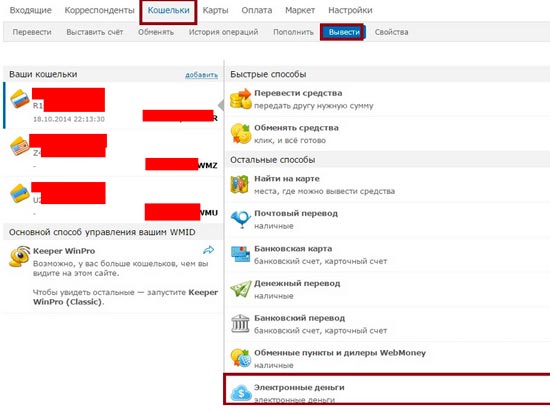The image size is (550, 413).
Task: Click the Обменные пункты и дилеры icon
Action: pos(241,358)
